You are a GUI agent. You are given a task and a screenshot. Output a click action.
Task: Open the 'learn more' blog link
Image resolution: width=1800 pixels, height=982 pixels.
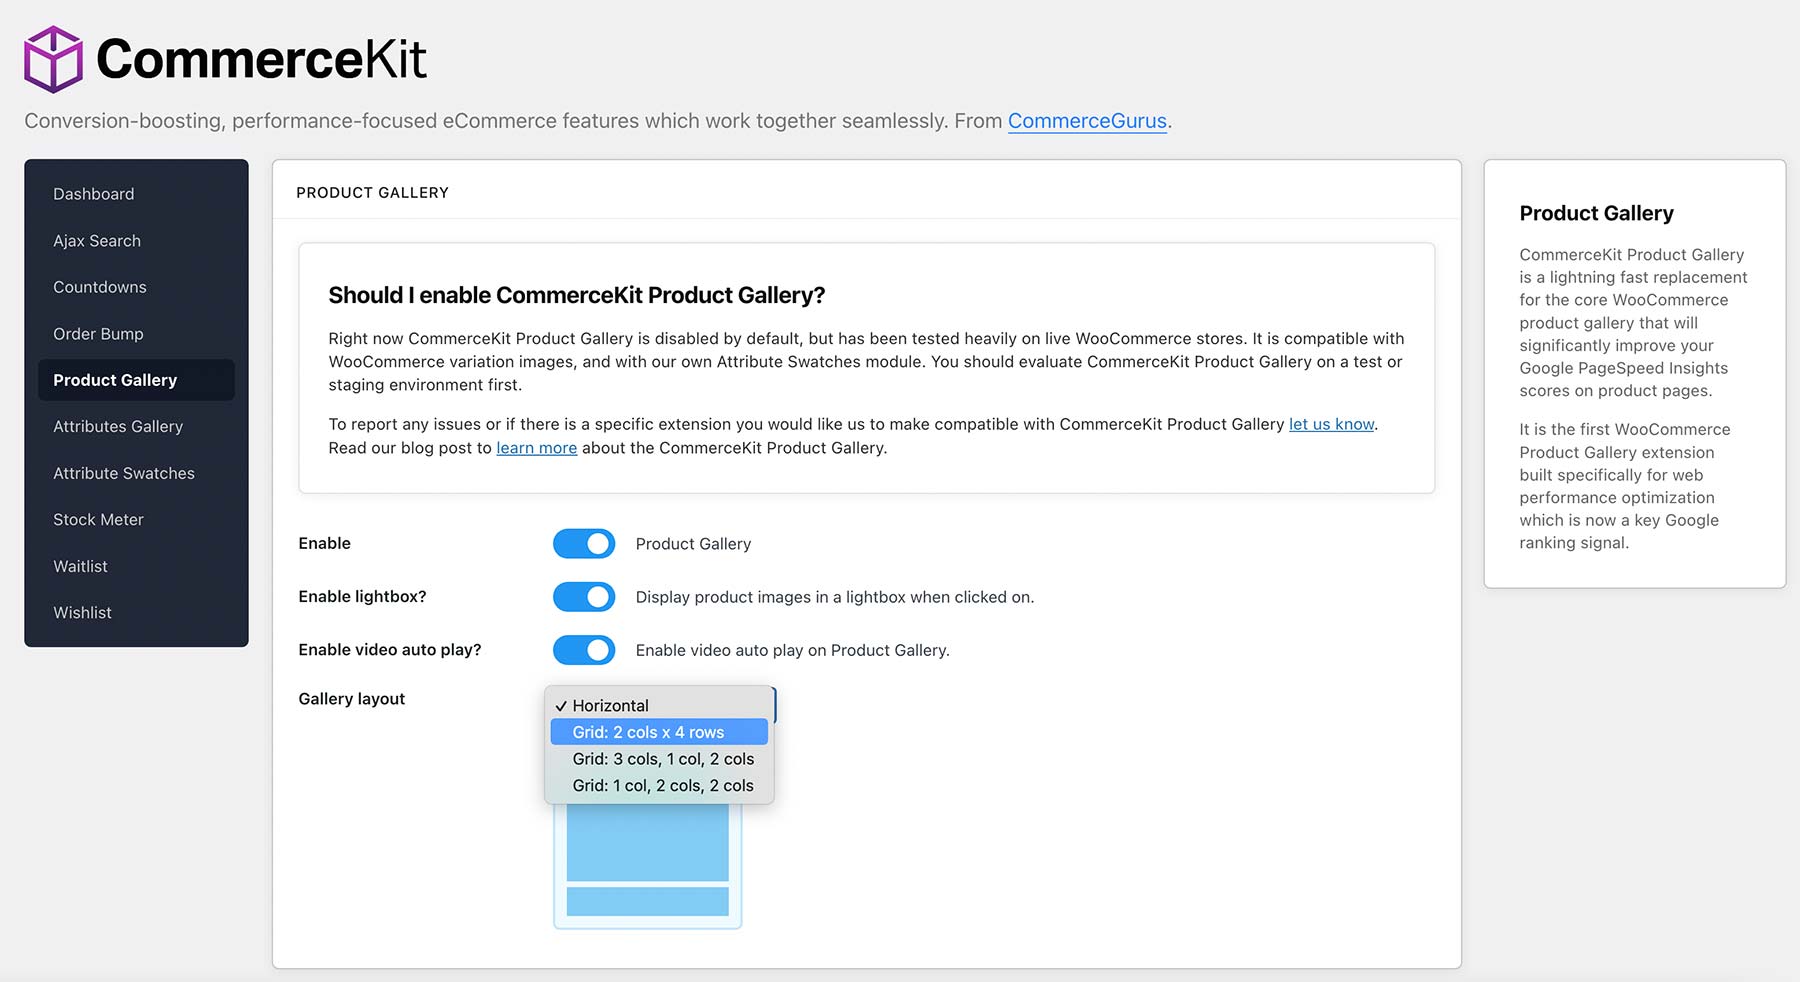(536, 448)
